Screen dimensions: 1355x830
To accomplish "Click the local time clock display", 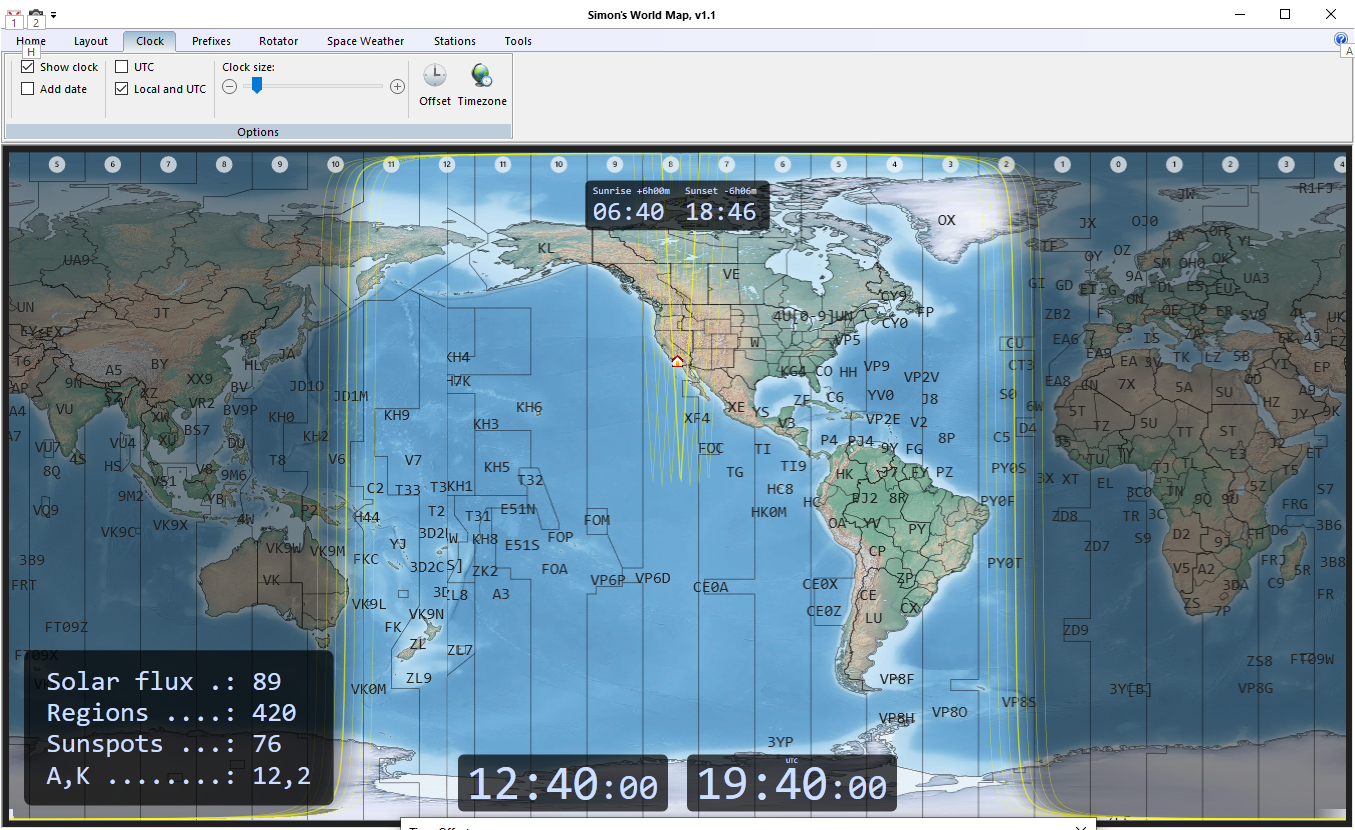I will pyautogui.click(x=563, y=784).
